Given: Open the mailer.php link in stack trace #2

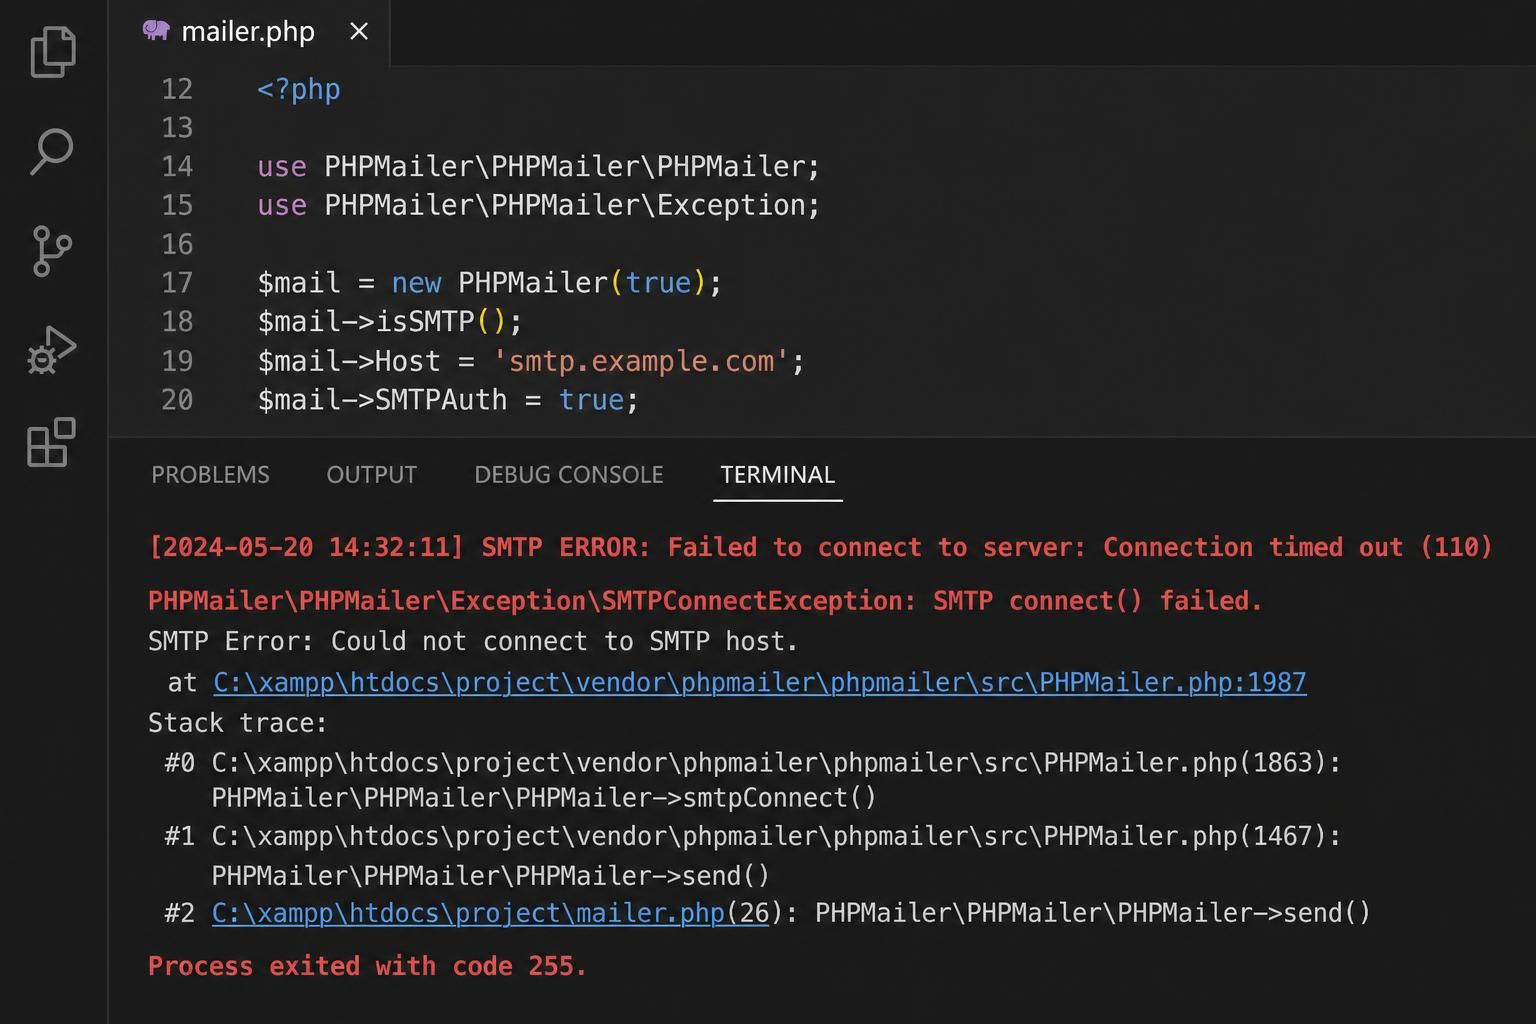Looking at the screenshot, I should 490,913.
